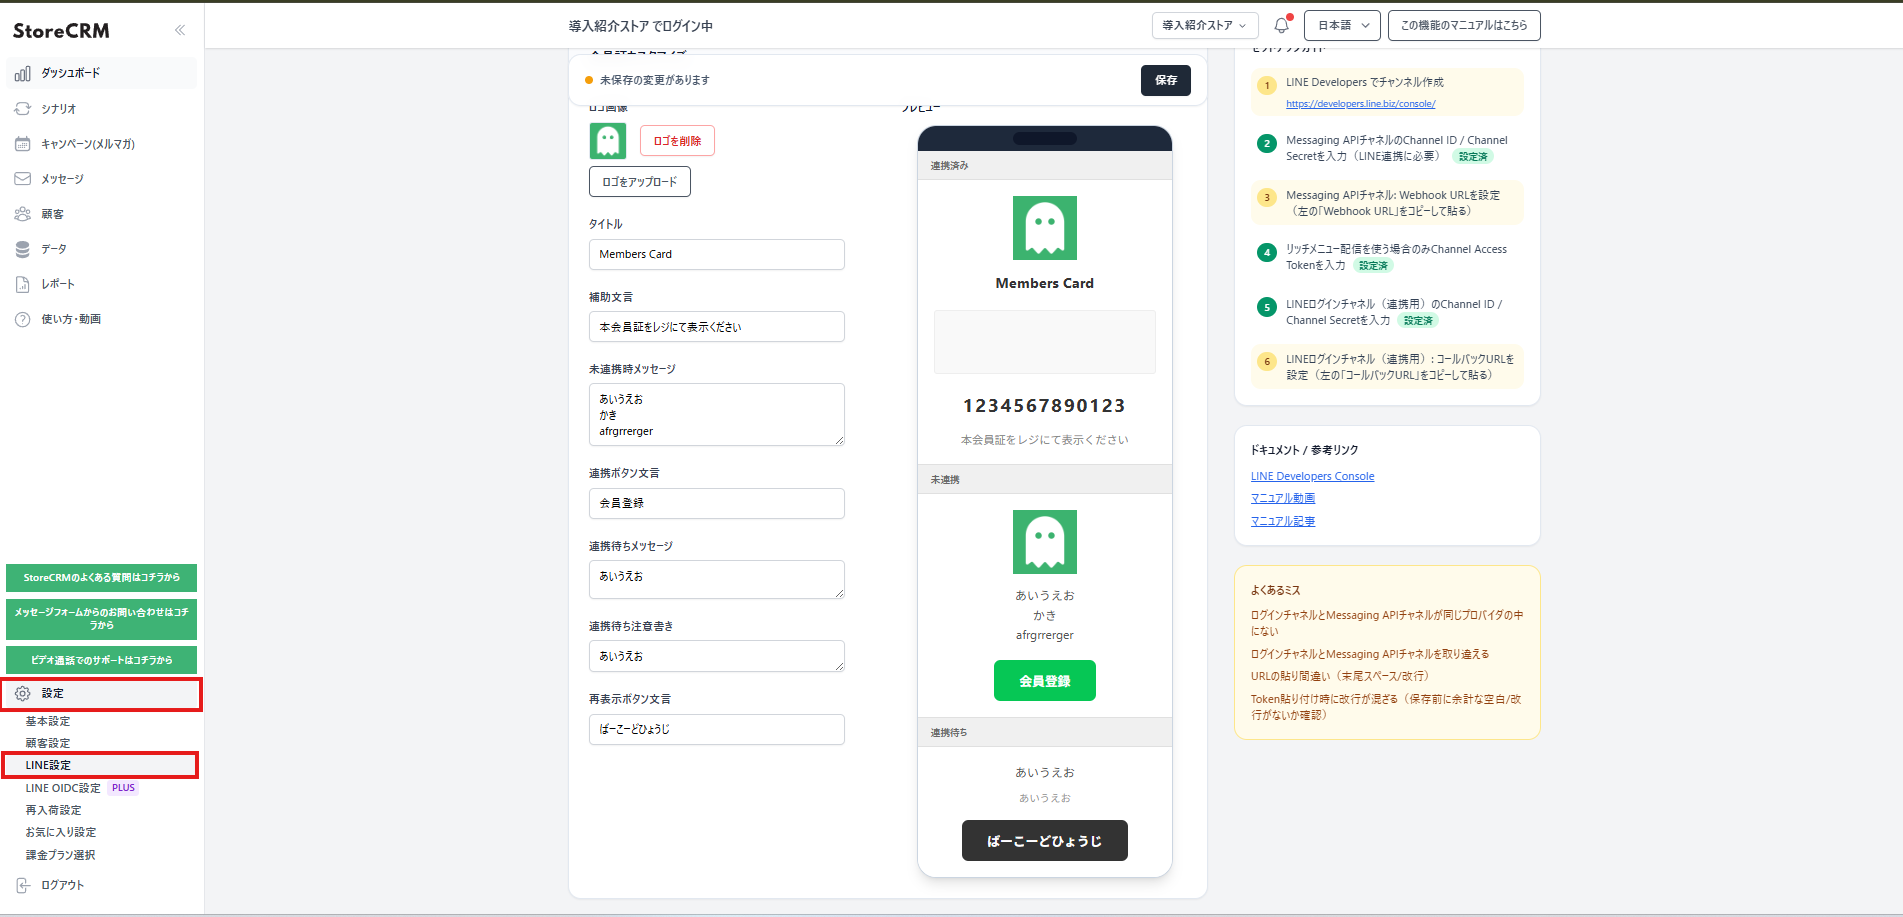Click the ロゴを削除 button

677,141
